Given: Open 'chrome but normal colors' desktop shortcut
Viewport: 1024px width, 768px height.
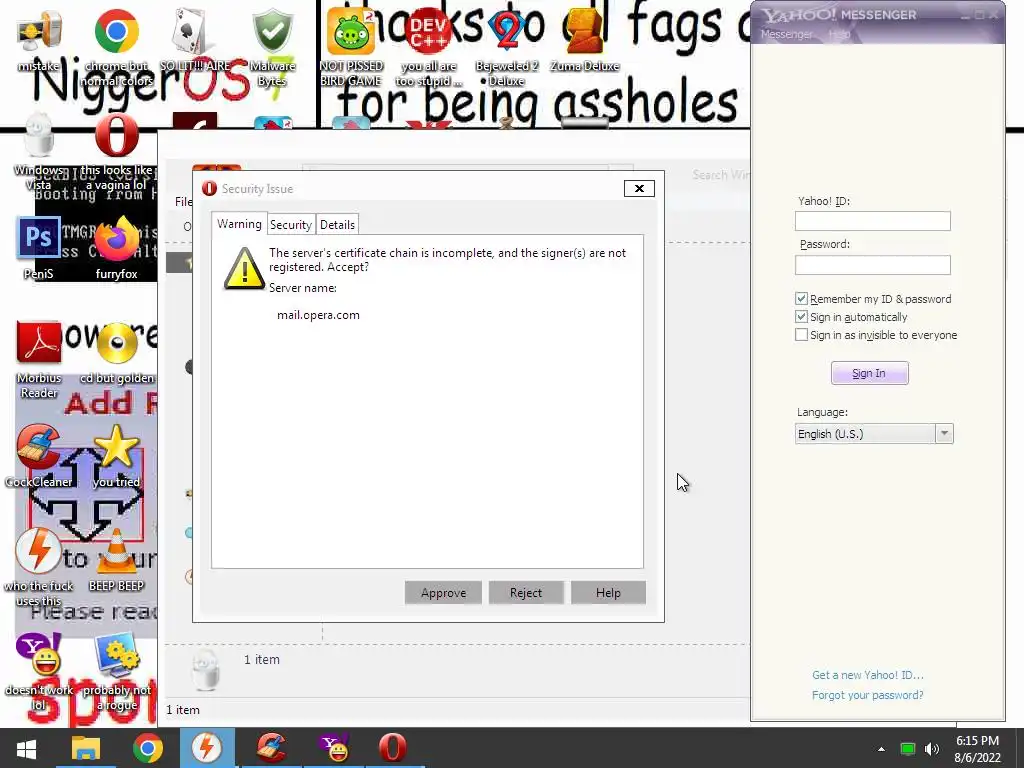Looking at the screenshot, I should pos(116,46).
